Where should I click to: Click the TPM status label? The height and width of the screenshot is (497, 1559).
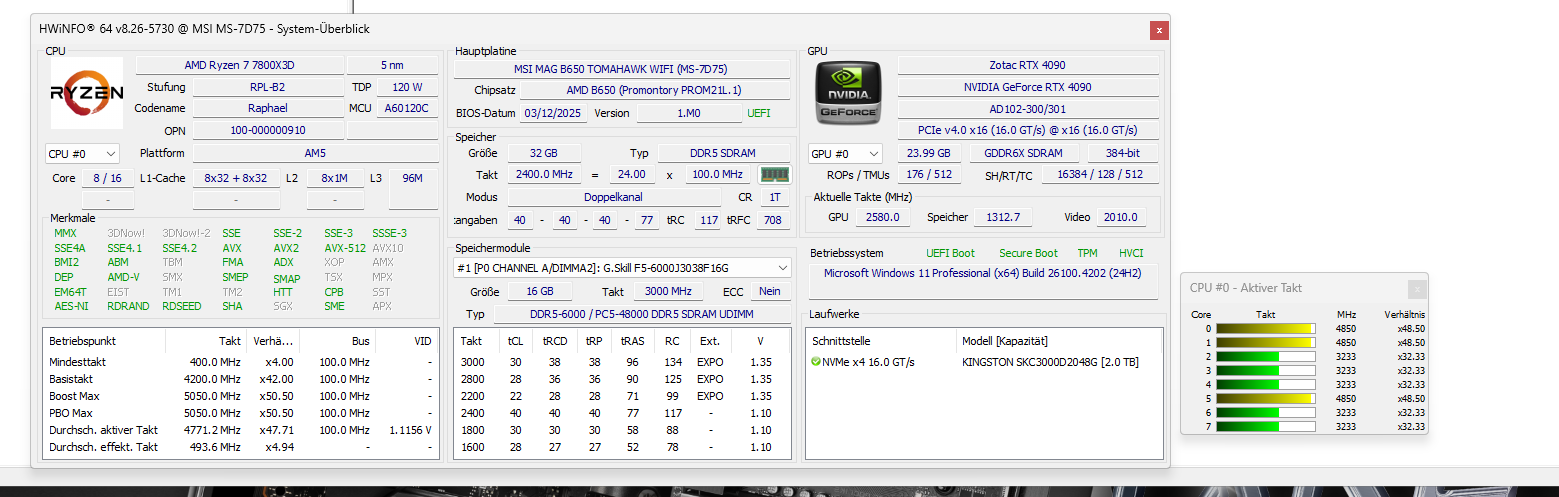pyautogui.click(x=1087, y=253)
